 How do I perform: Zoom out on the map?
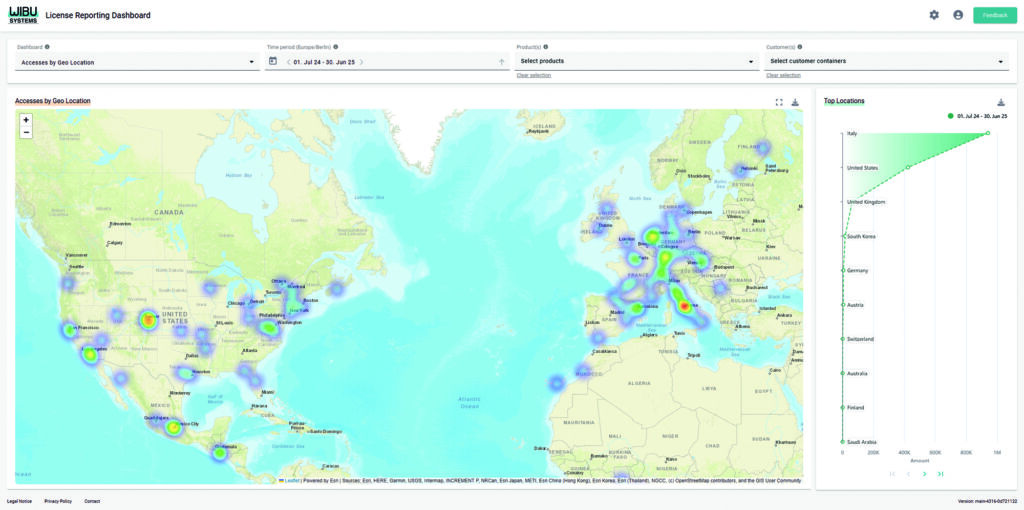(26, 132)
